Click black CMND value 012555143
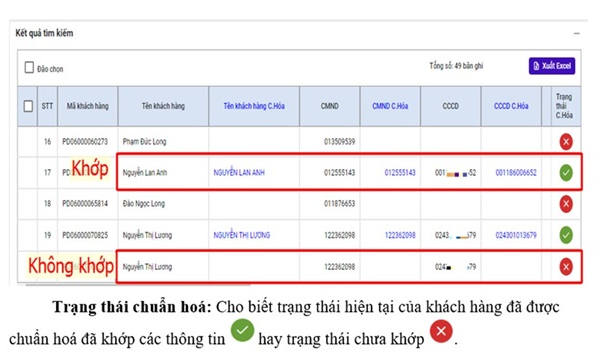The height and width of the screenshot is (364, 606). pyautogui.click(x=339, y=173)
